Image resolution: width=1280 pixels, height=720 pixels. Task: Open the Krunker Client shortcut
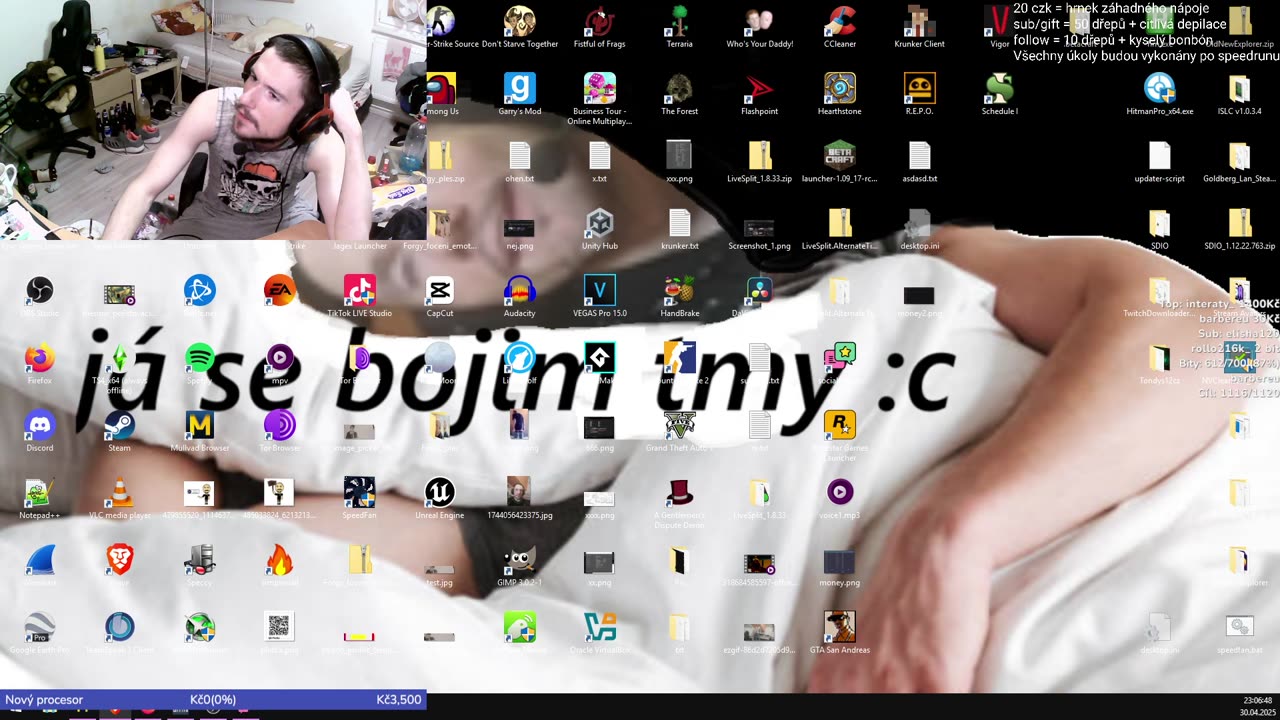[920, 26]
